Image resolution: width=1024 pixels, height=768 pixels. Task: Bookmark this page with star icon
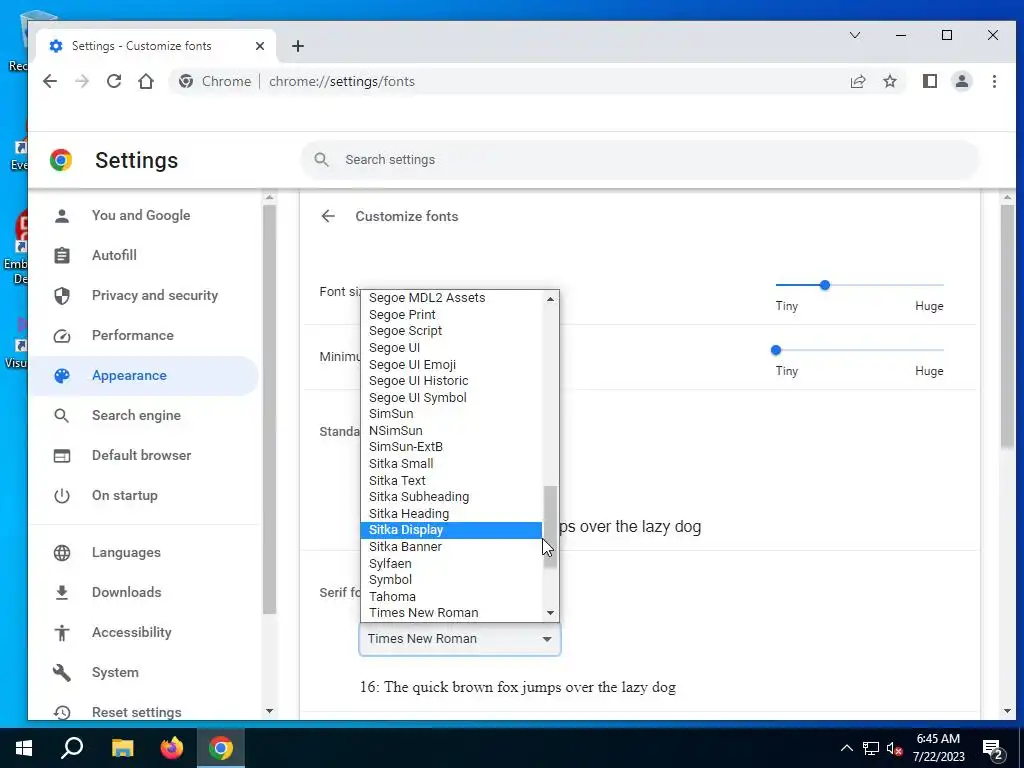point(889,81)
